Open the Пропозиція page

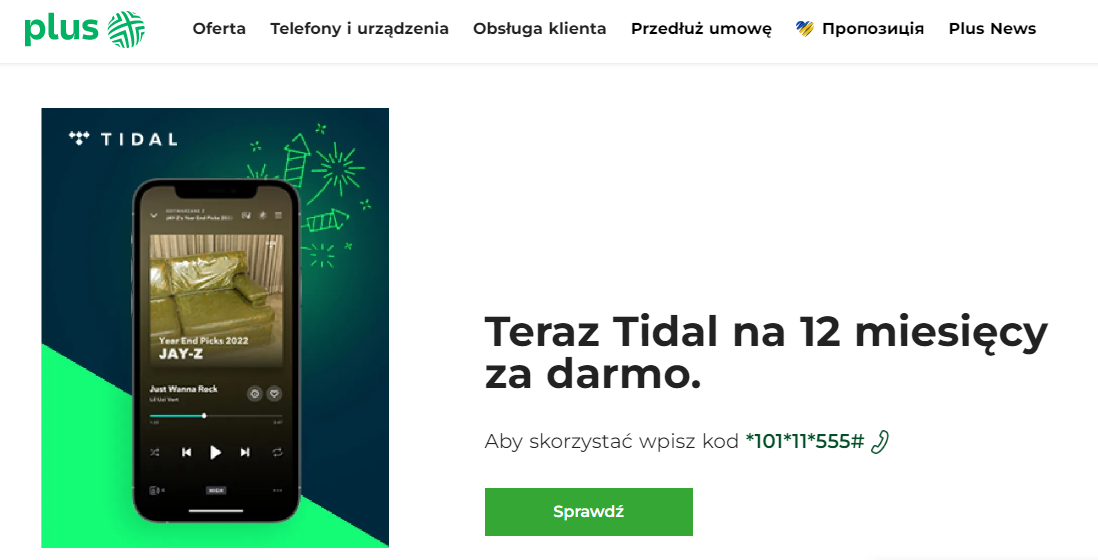coord(873,29)
